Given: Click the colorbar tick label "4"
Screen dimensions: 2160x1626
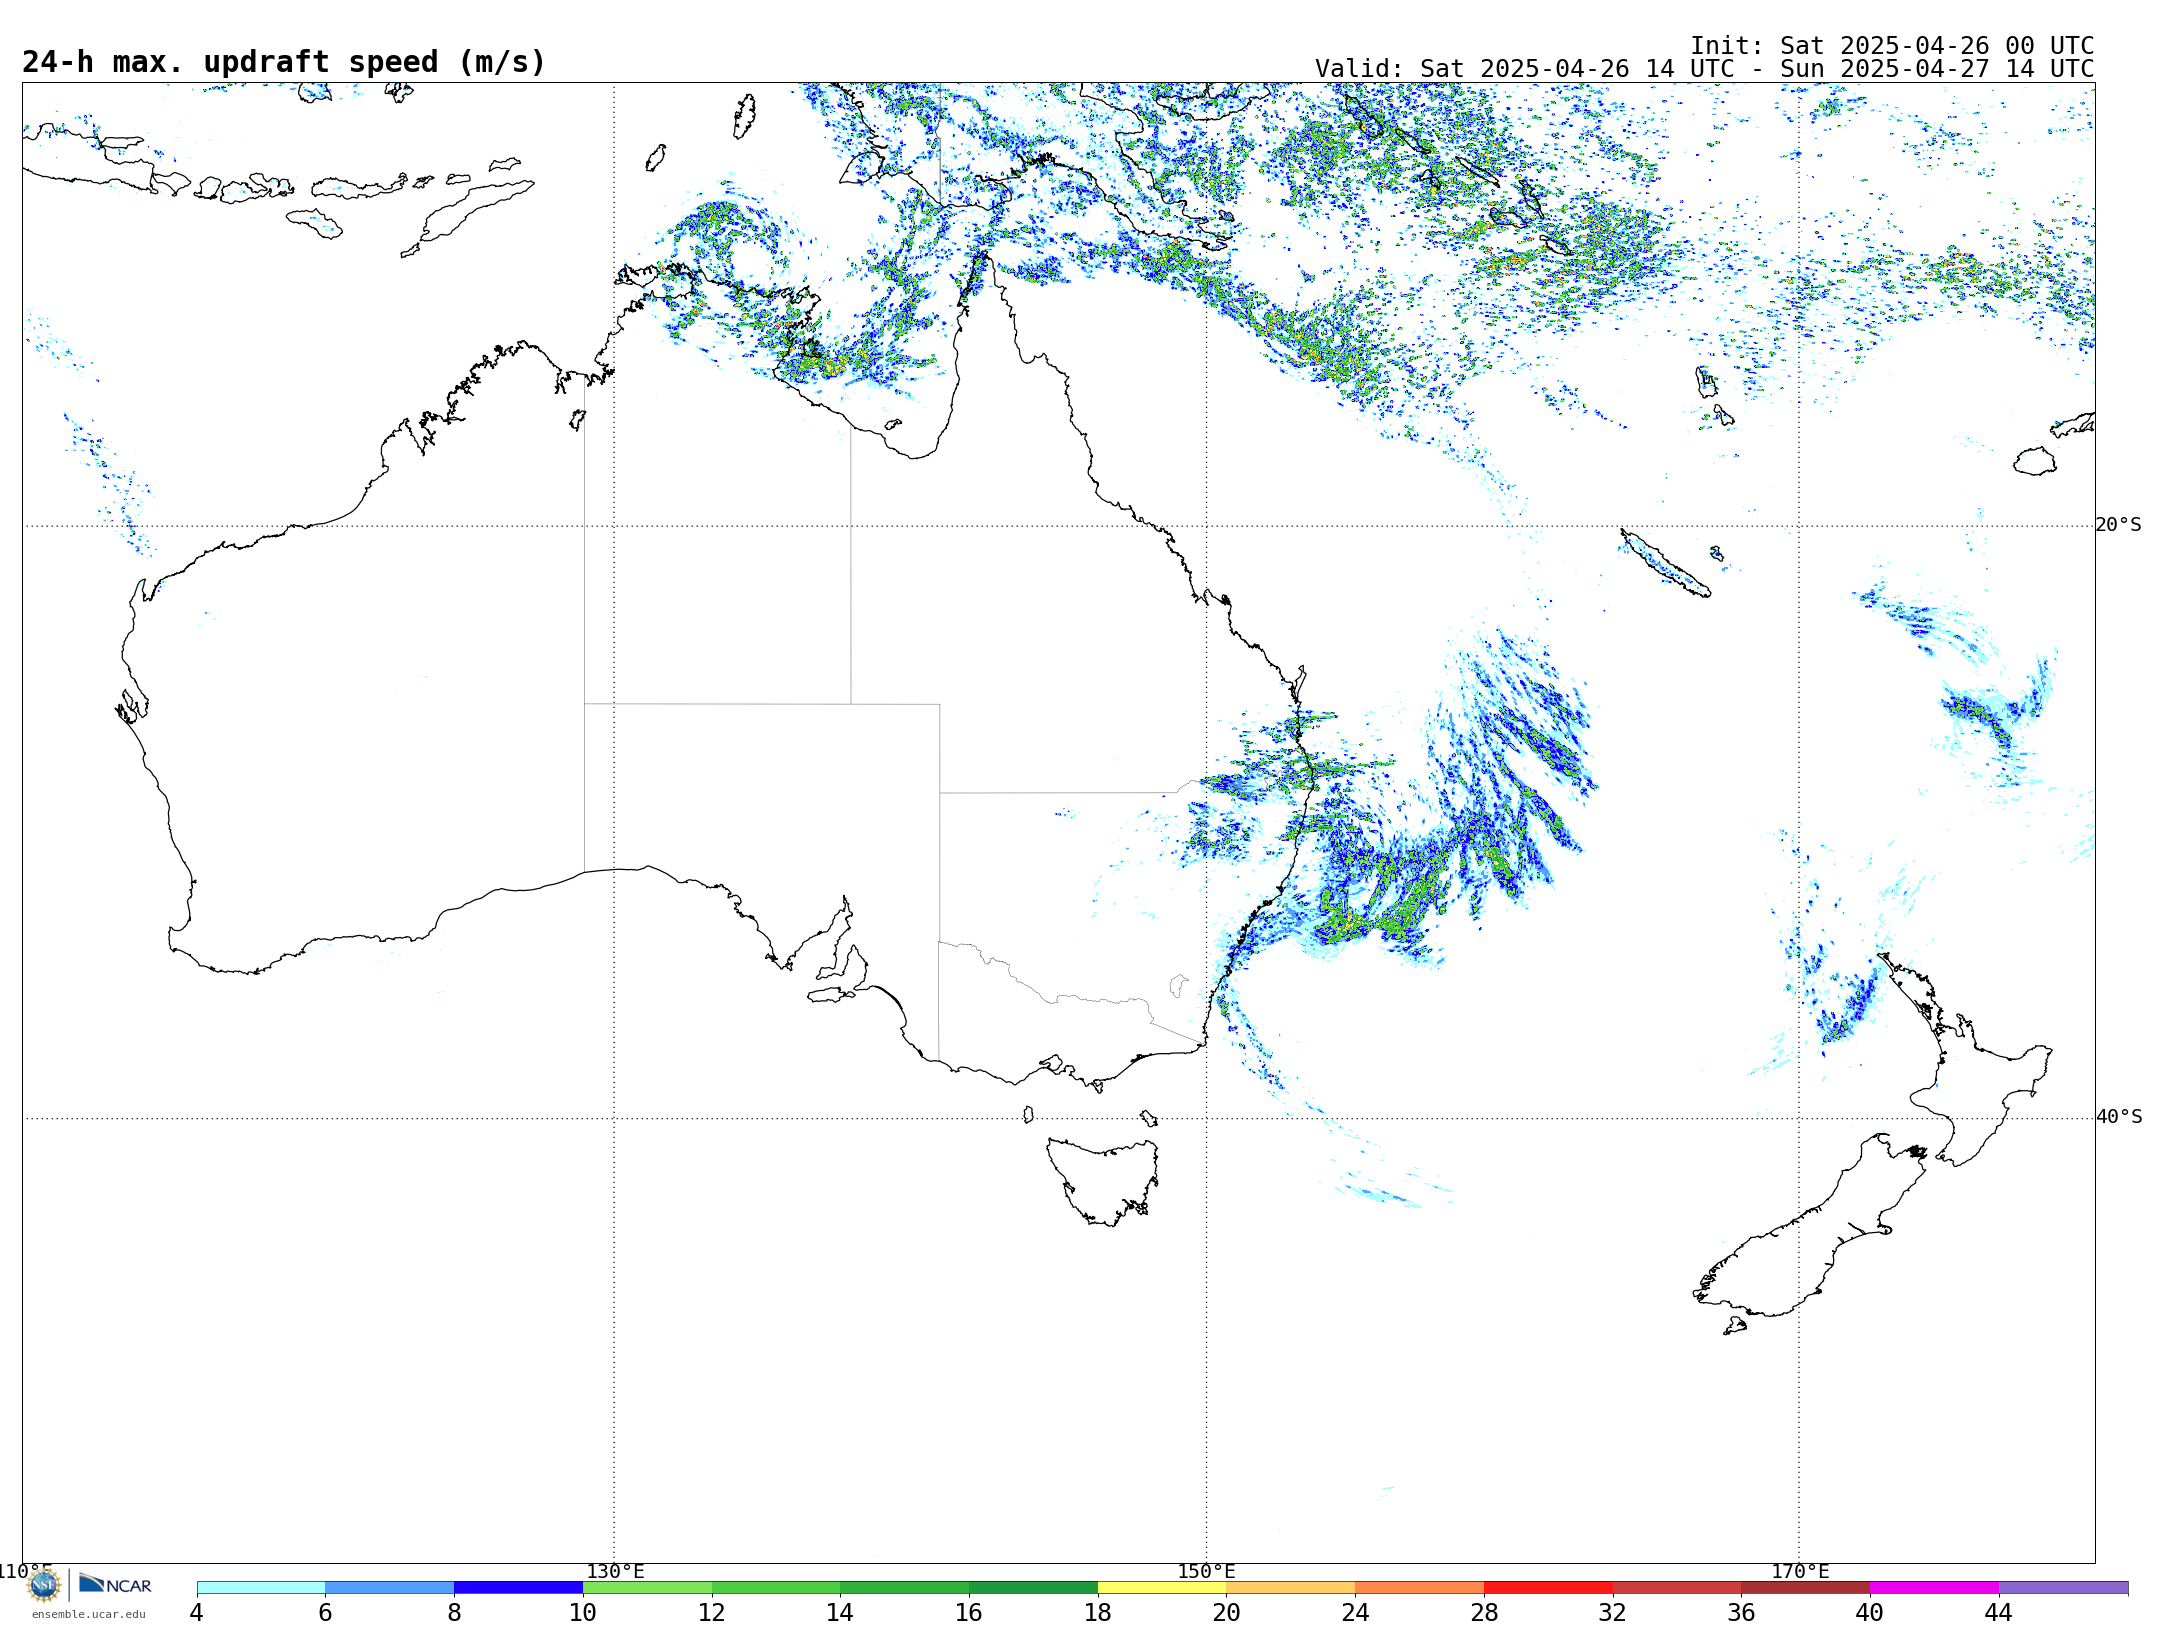Looking at the screenshot, I should (x=197, y=1612).
